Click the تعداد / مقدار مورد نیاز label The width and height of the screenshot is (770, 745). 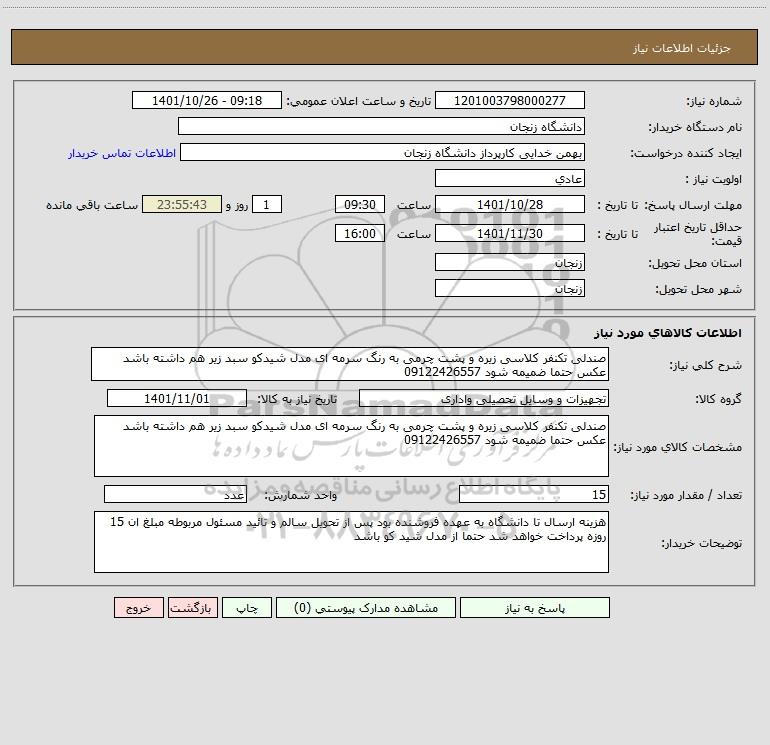[686, 496]
